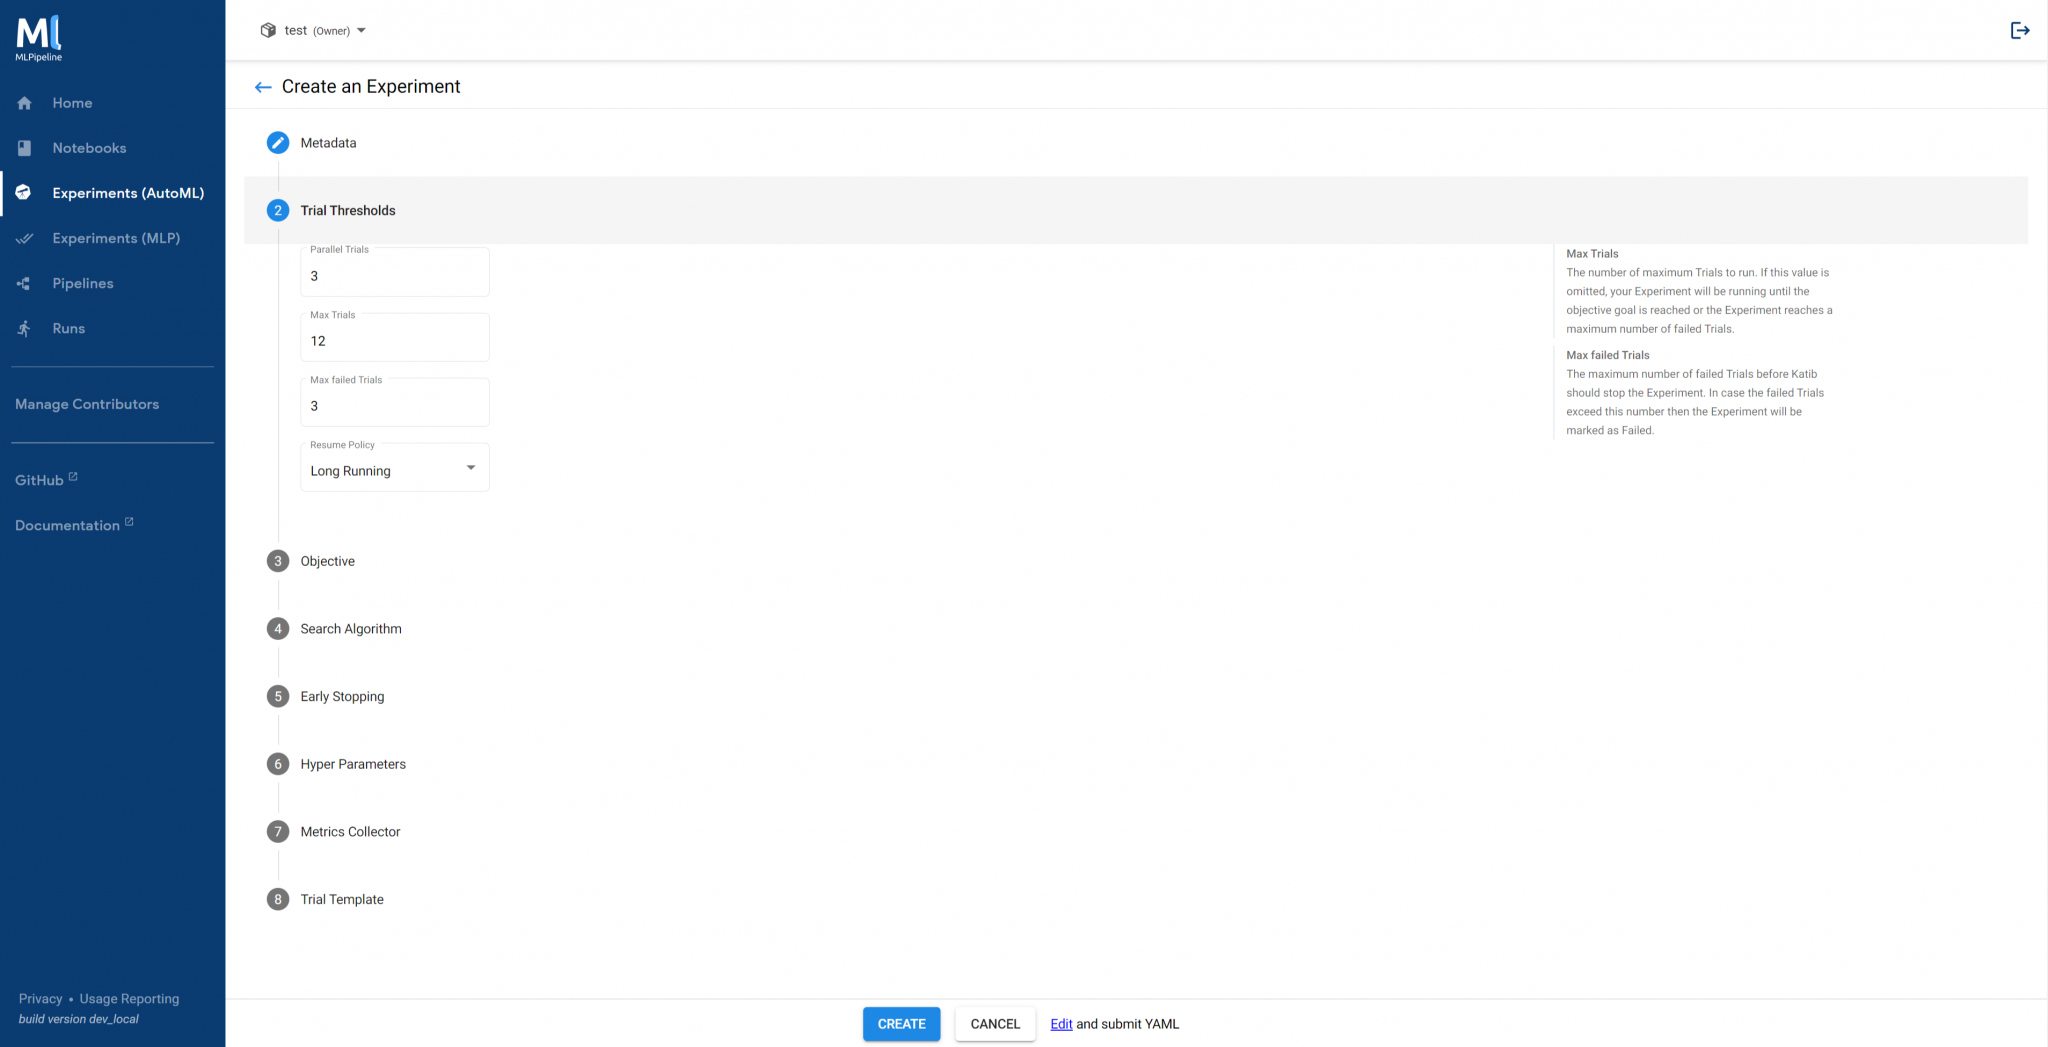
Task: Click the Max Trials input field
Action: [x=394, y=340]
